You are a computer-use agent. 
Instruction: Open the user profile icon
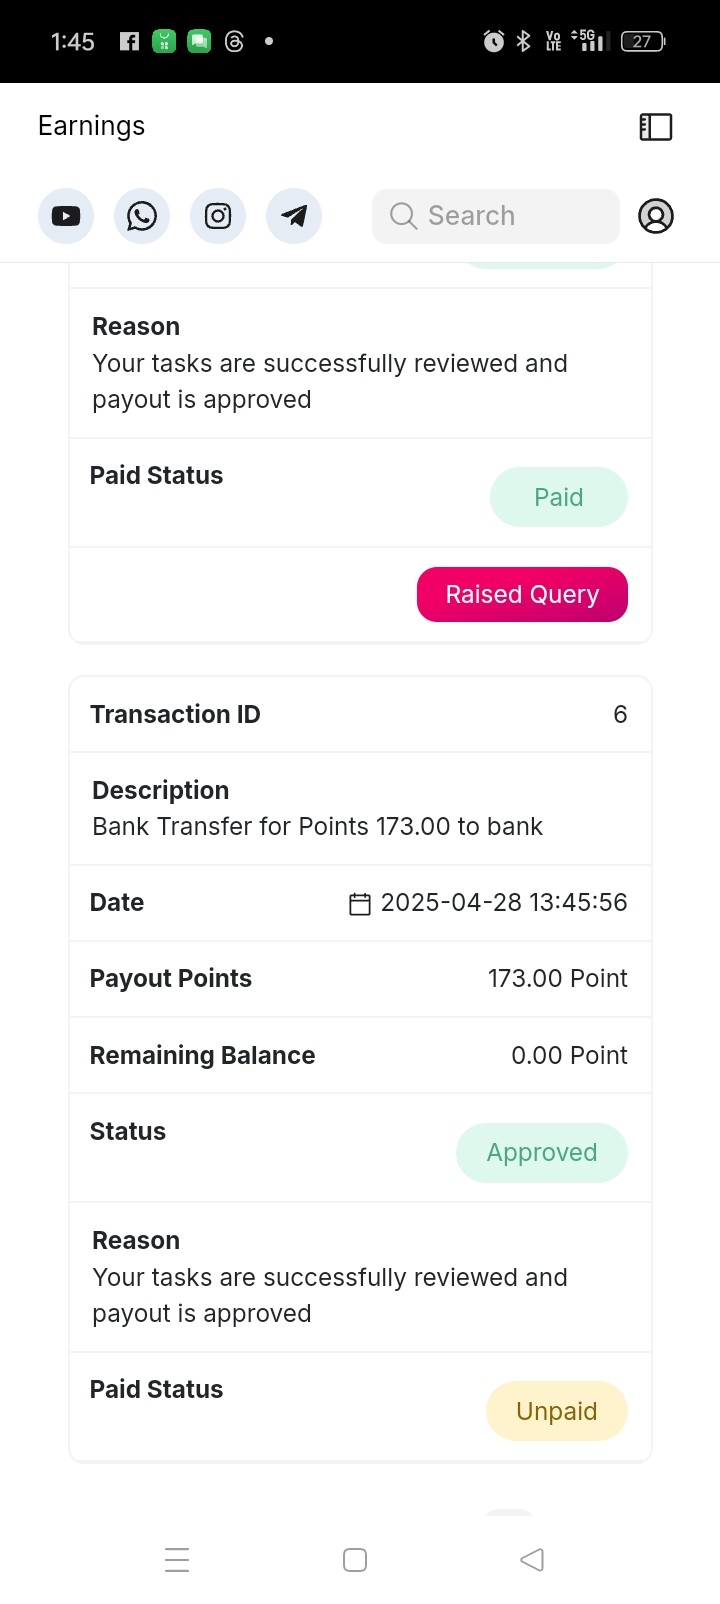(x=656, y=216)
